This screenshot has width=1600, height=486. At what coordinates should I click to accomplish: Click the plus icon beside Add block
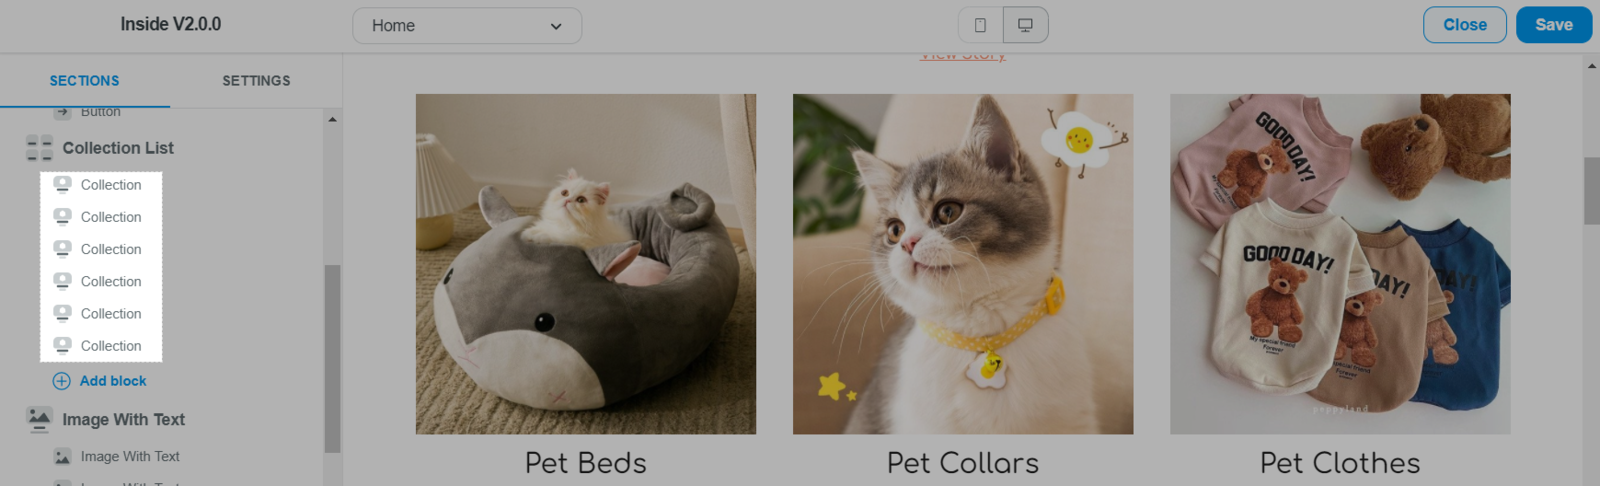click(x=61, y=381)
